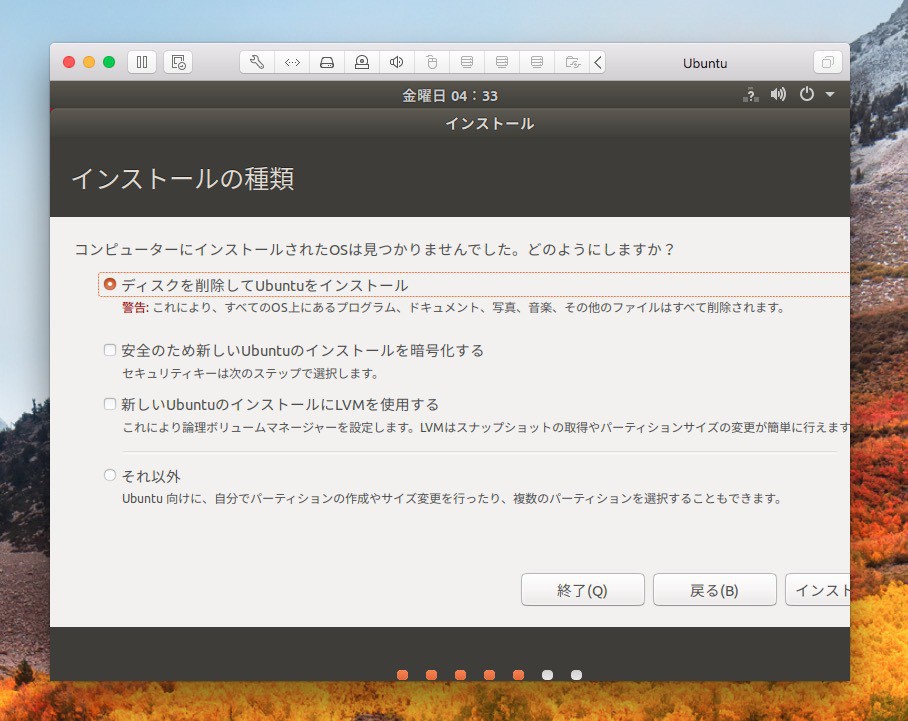This screenshot has width=908, height=721.
Task: Click the shared folders icon
Action: (572, 62)
